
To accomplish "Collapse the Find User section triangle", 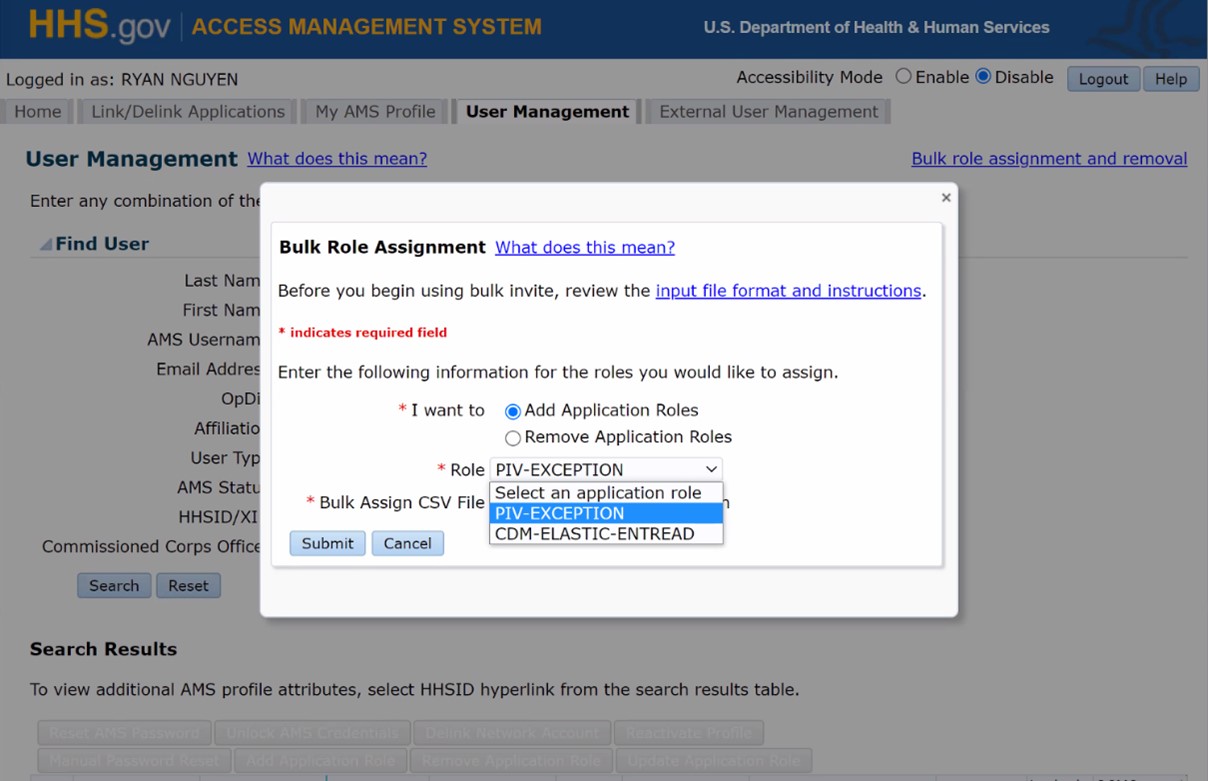I will pos(46,244).
